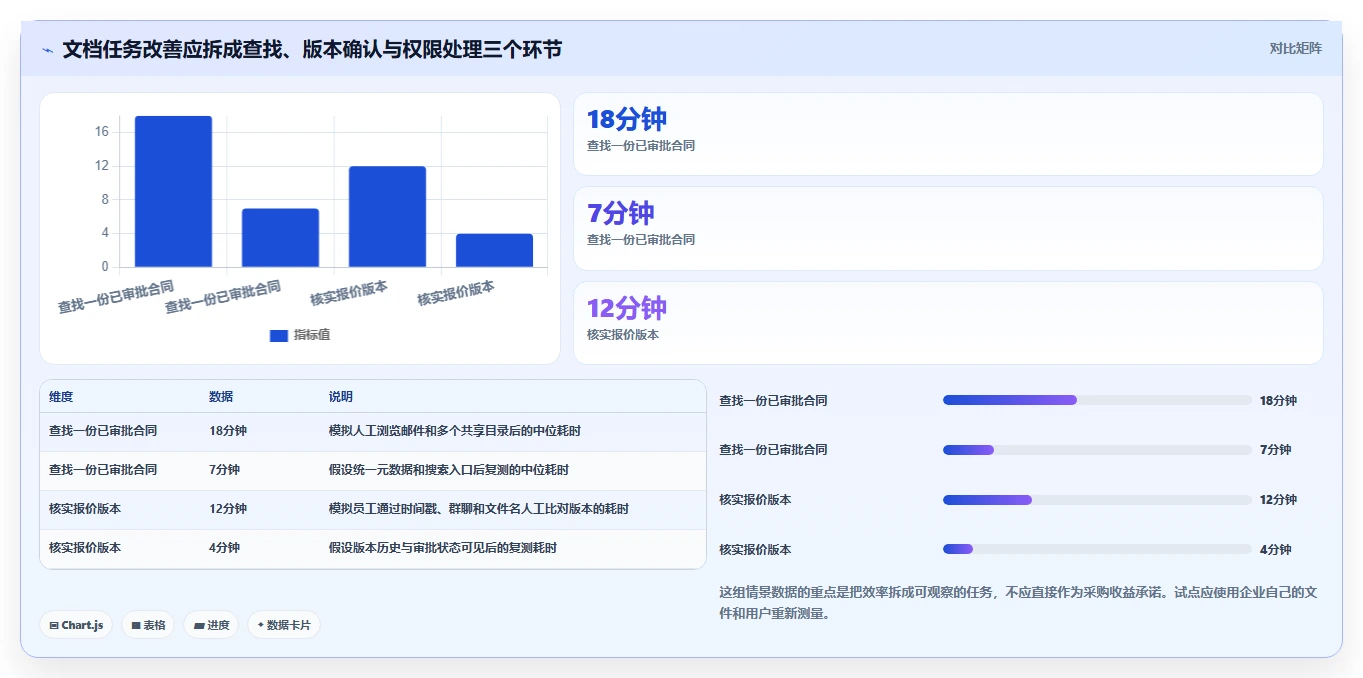Image resolution: width=1363 pixels, height=678 pixels.
Task: Click the description starting 假设版本历史
Action: (x=443, y=548)
